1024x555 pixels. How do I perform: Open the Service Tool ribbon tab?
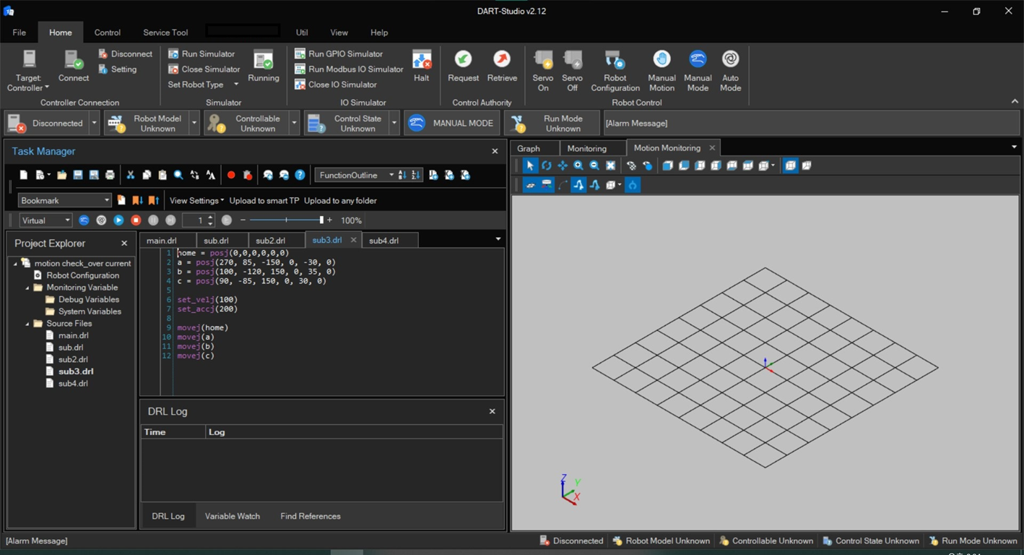(165, 32)
